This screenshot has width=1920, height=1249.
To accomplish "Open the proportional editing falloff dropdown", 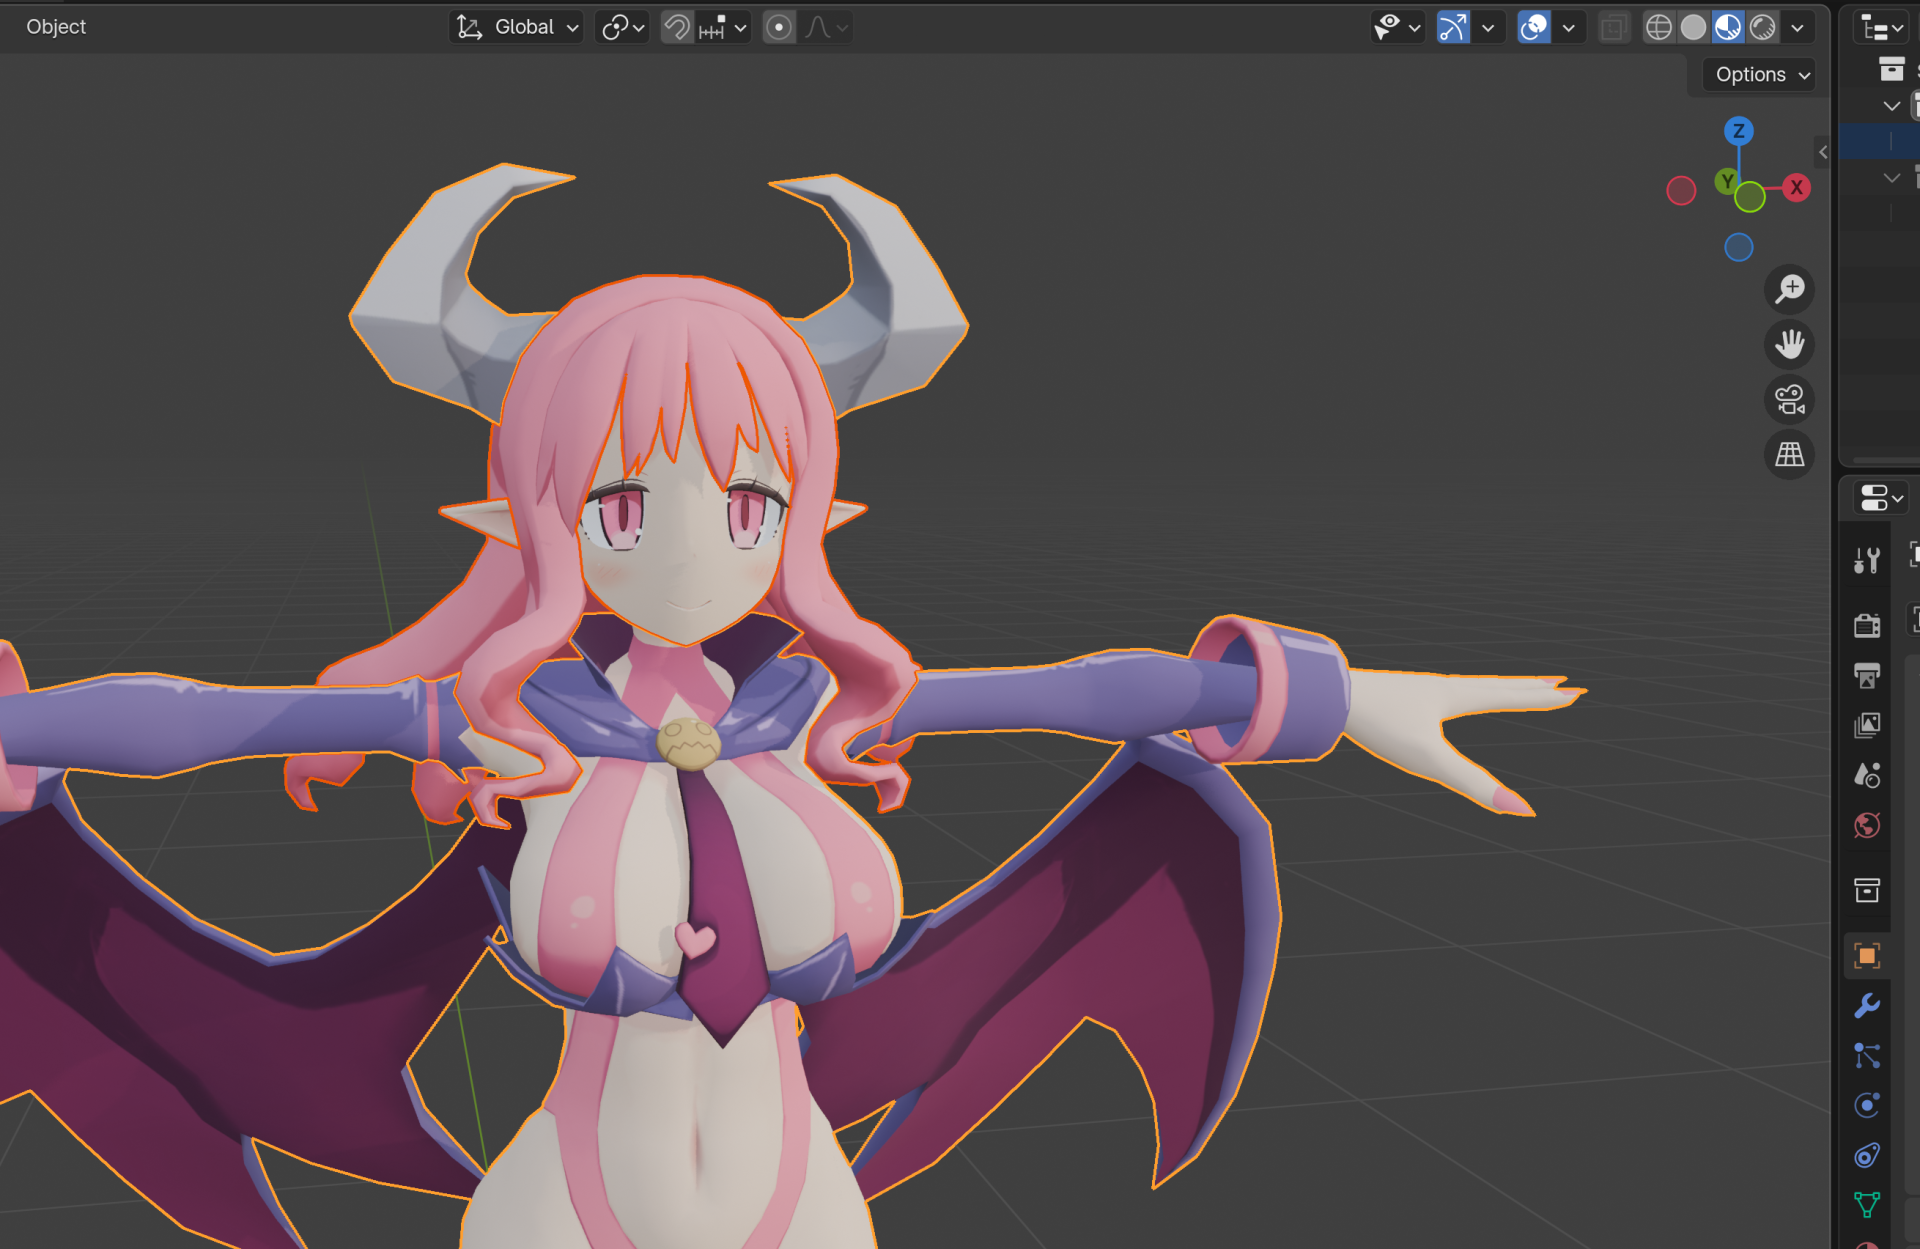I will 827,27.
